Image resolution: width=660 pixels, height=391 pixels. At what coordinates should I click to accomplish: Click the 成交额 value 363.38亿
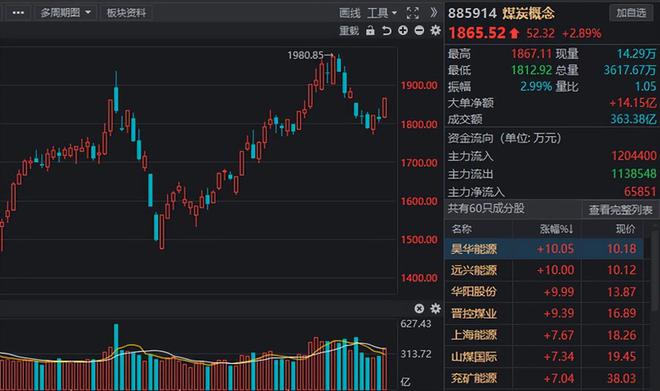tap(633, 119)
